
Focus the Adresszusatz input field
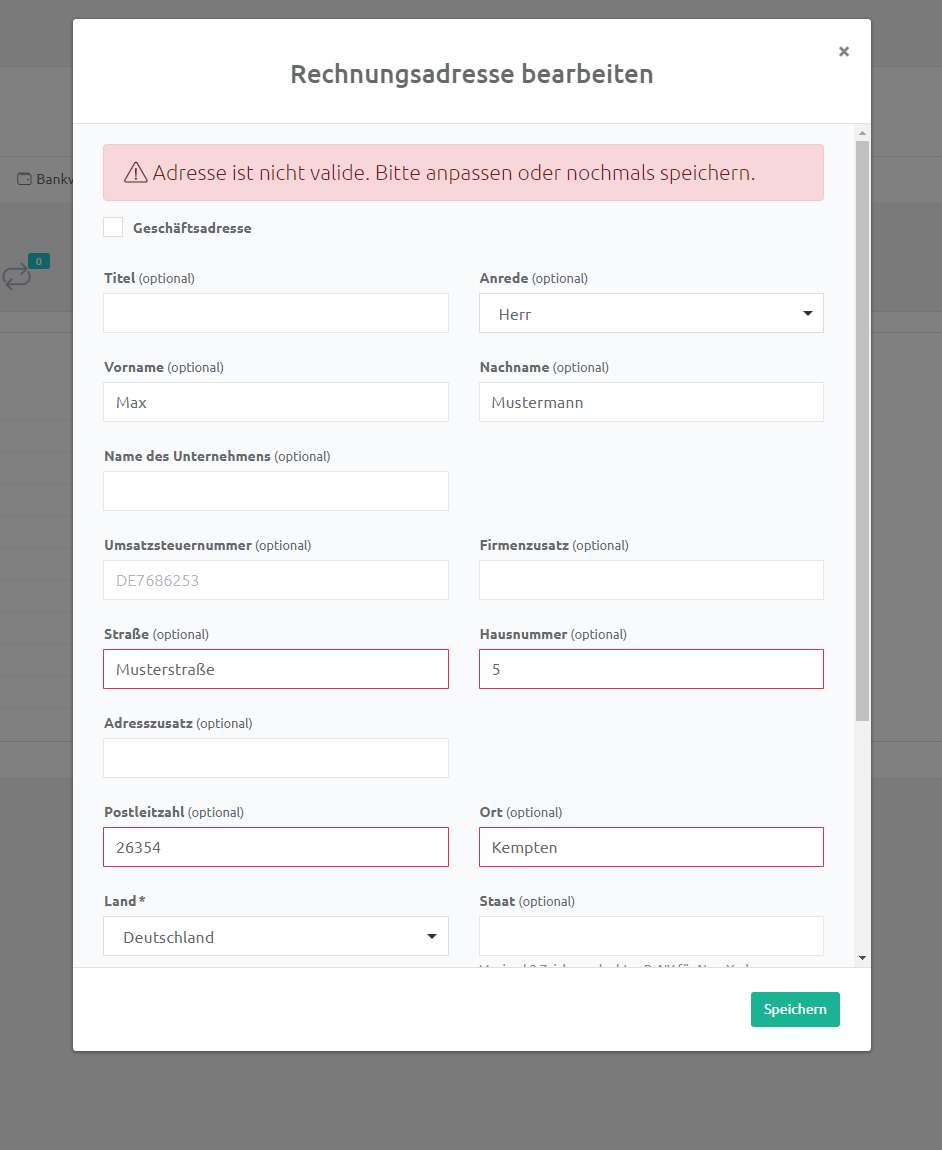click(276, 758)
